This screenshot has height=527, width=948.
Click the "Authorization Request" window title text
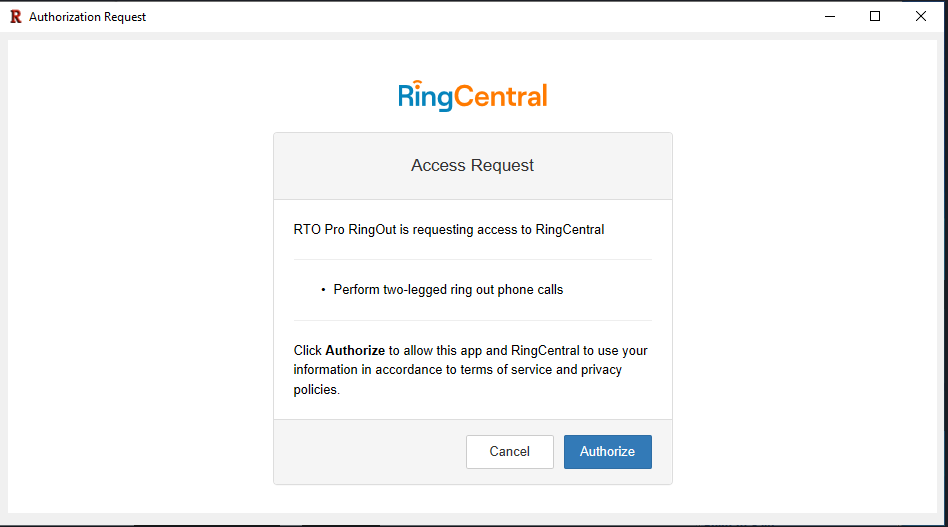(x=87, y=17)
